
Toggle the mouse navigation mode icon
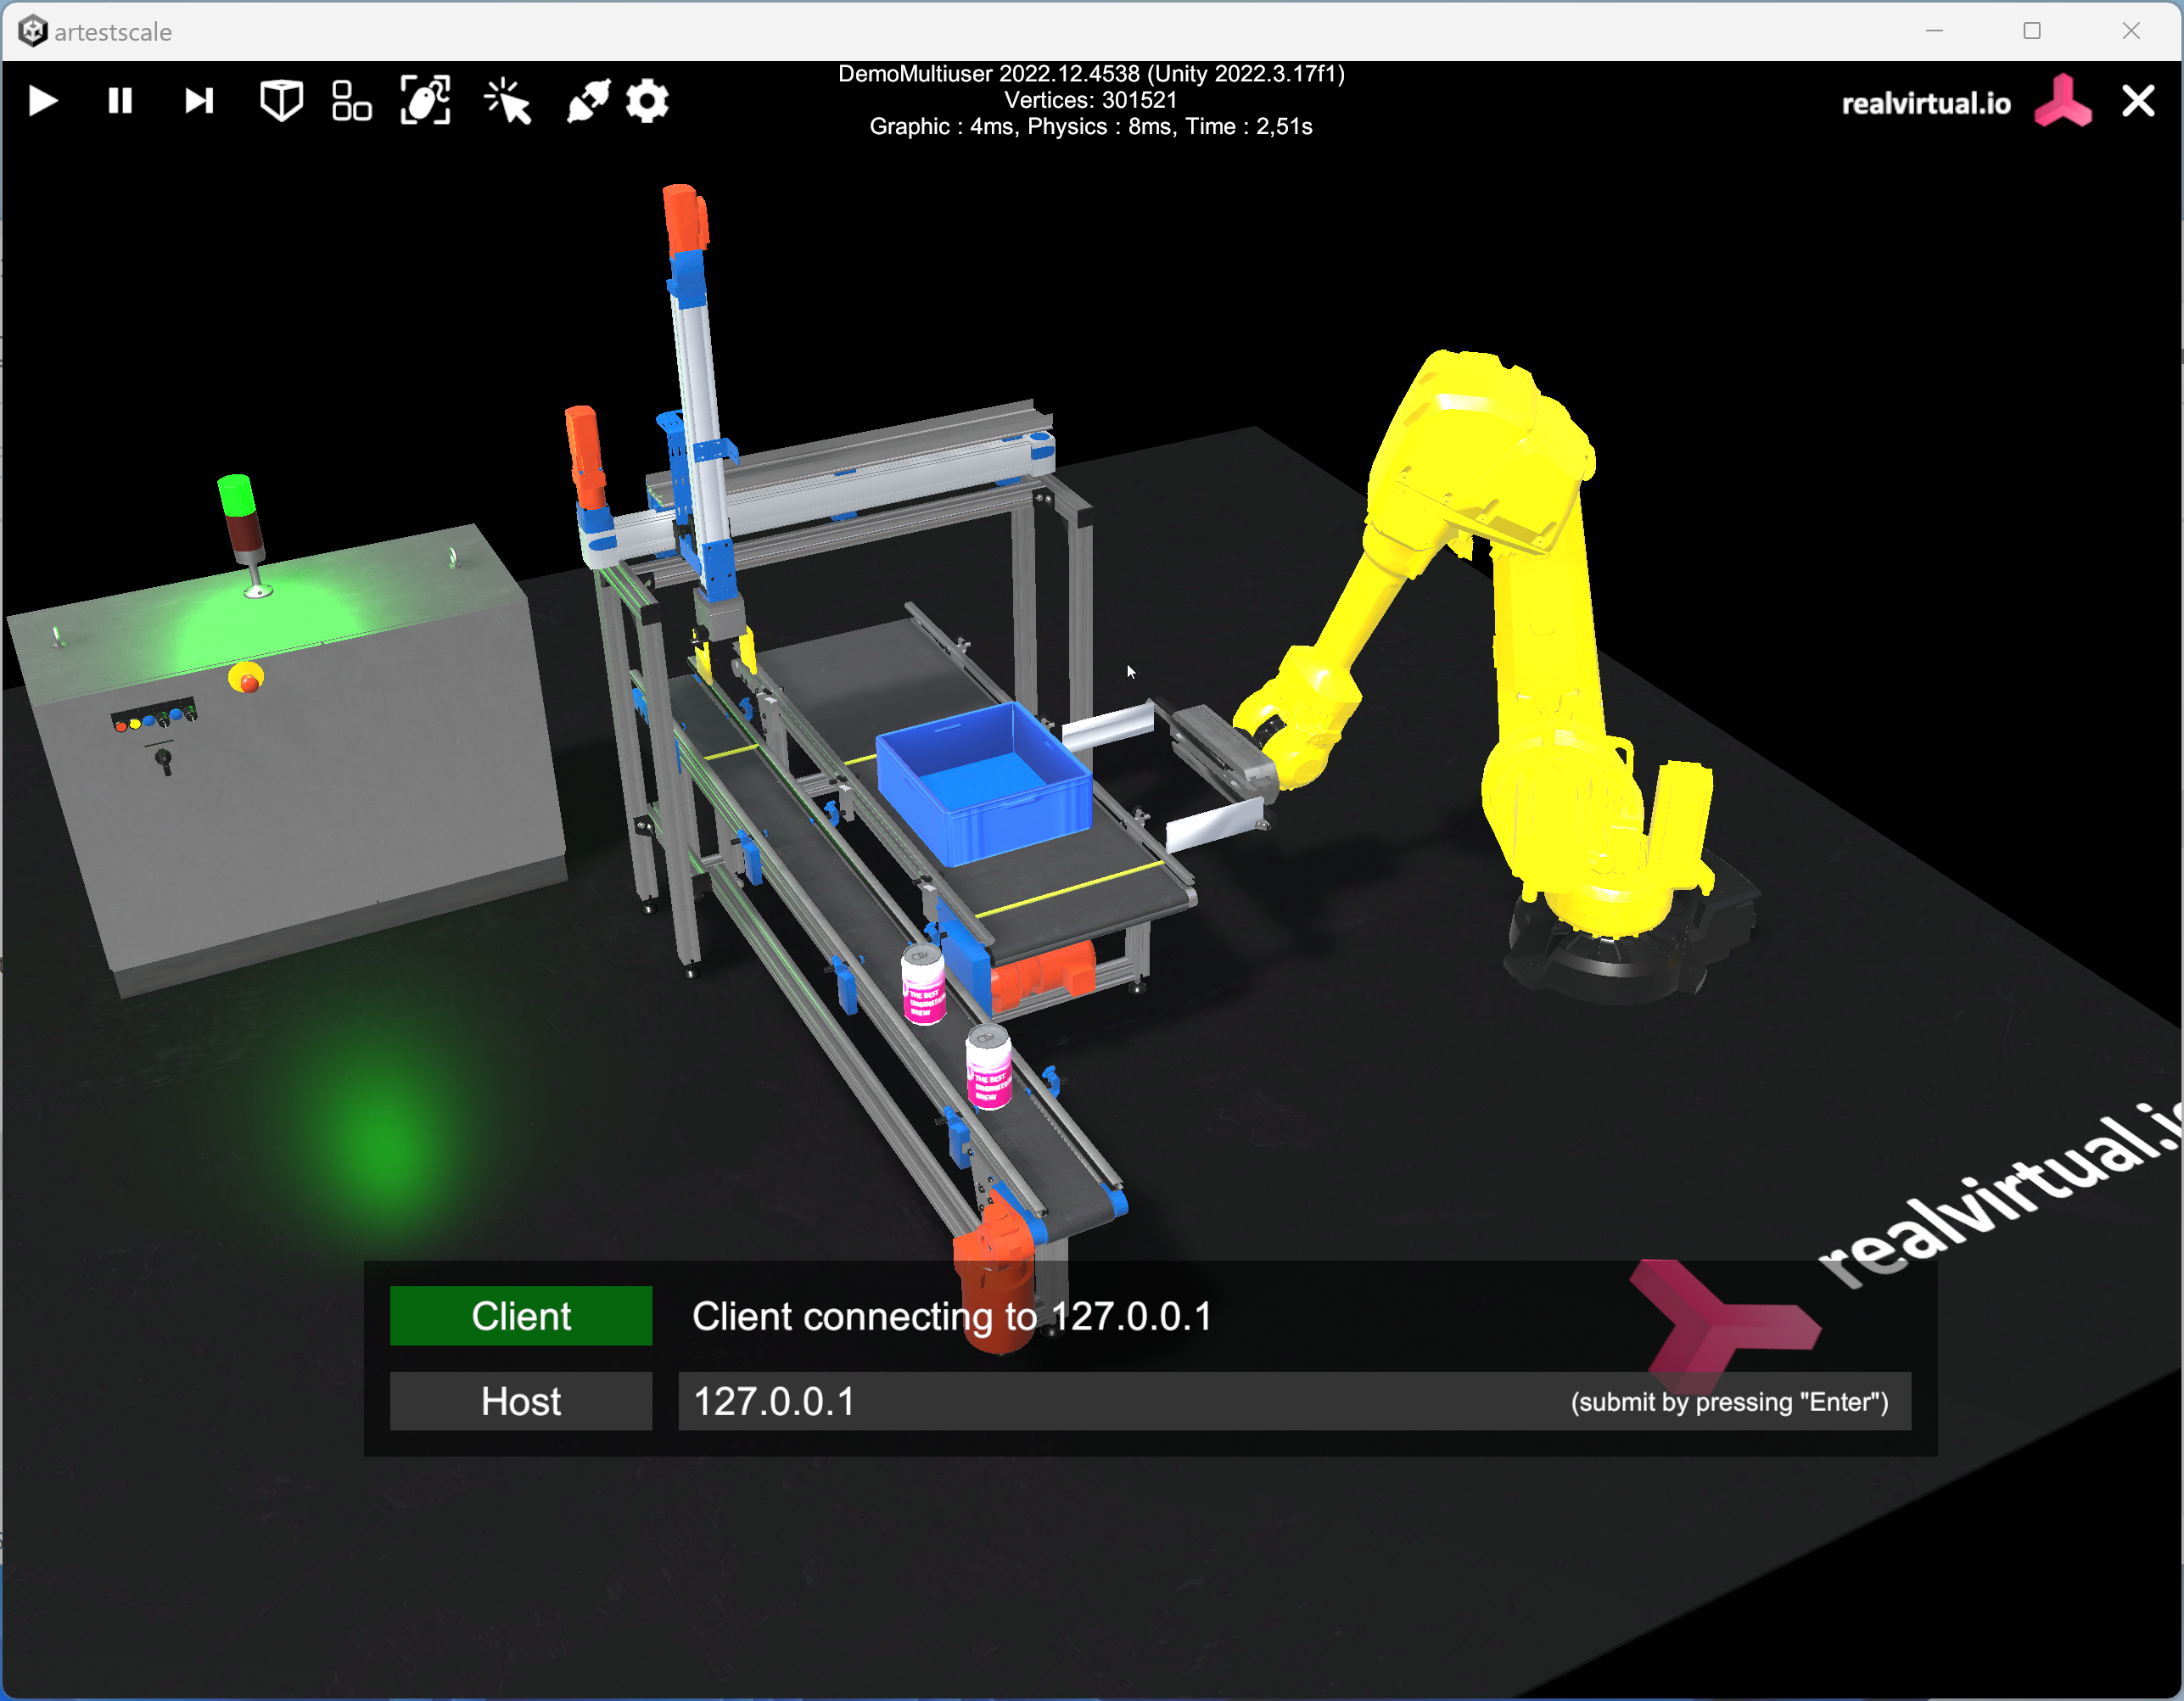click(426, 101)
